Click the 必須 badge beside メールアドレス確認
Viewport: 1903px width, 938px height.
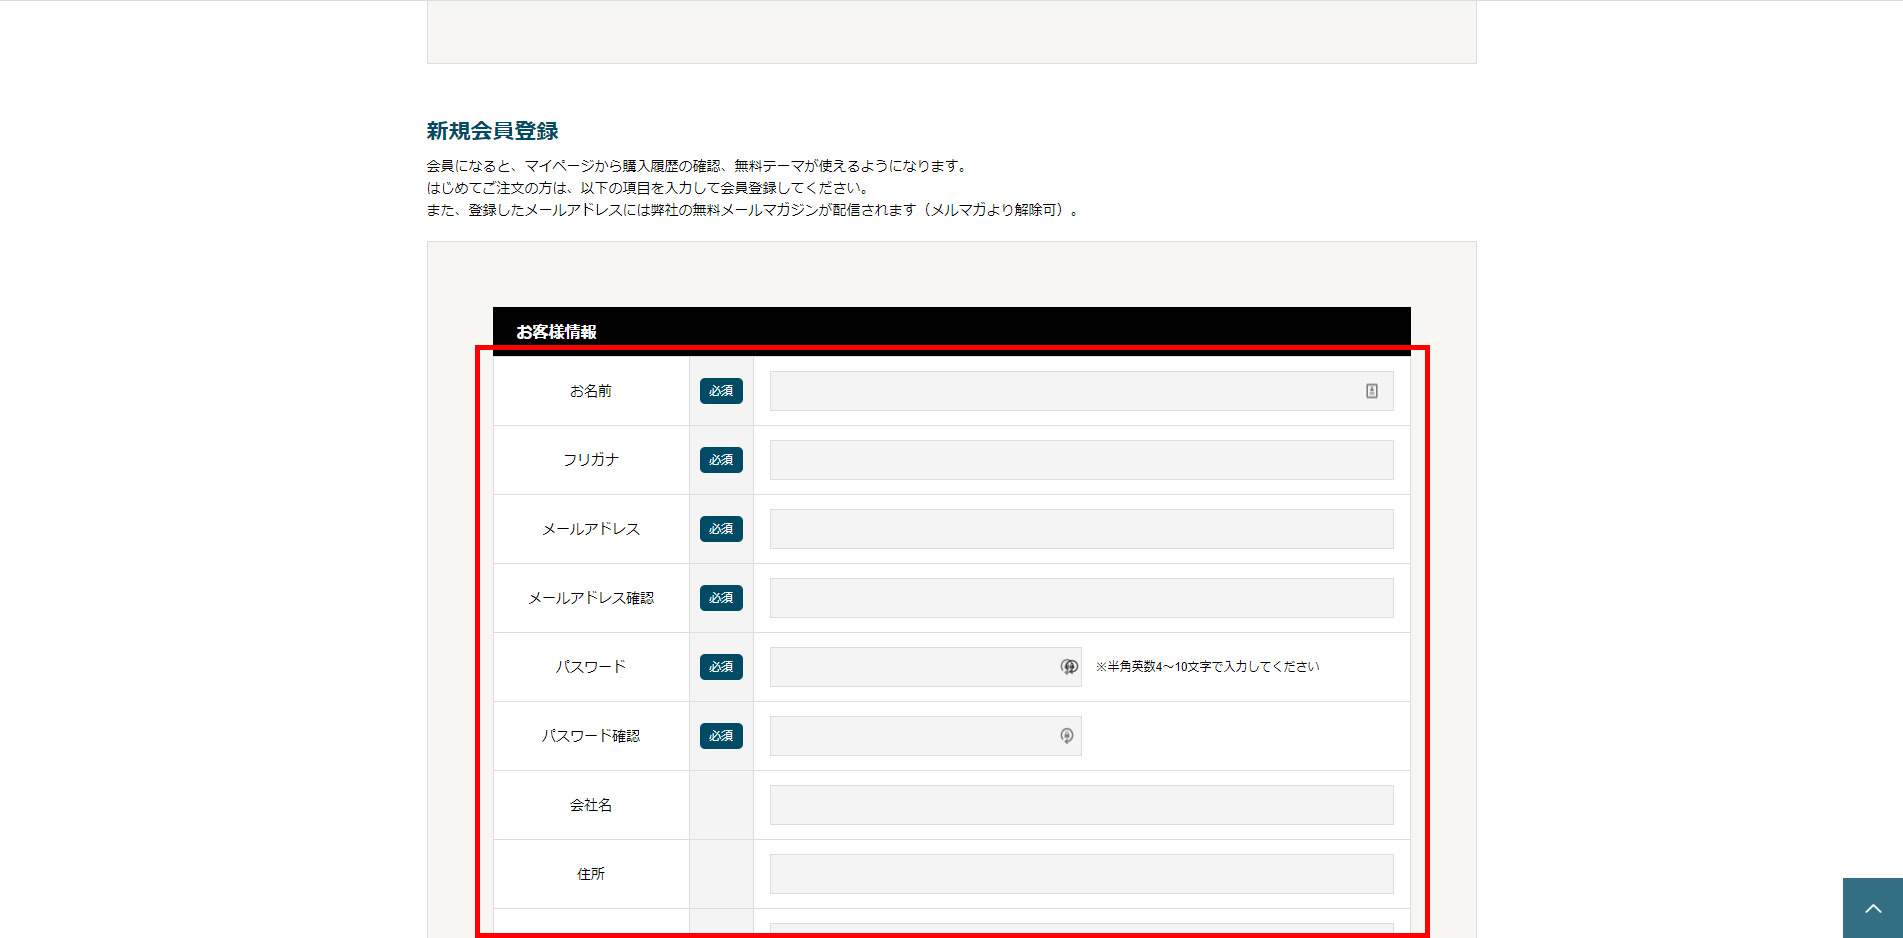pos(721,598)
